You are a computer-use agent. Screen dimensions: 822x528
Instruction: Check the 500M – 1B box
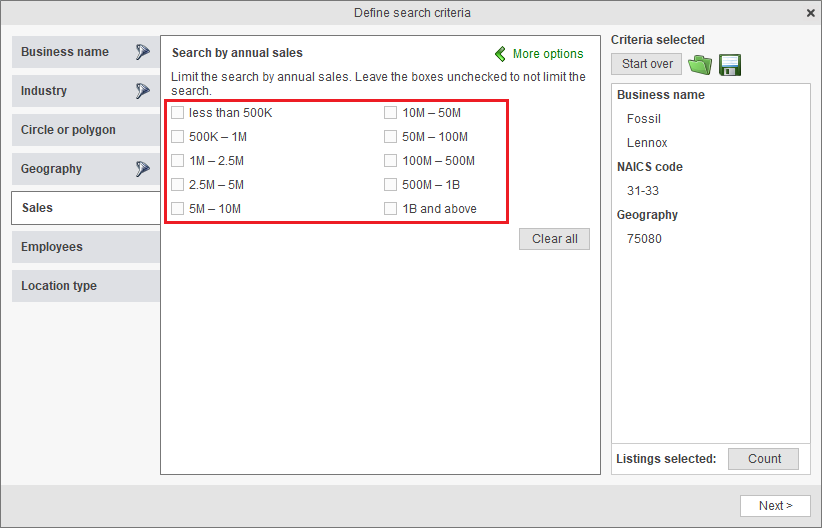(391, 185)
